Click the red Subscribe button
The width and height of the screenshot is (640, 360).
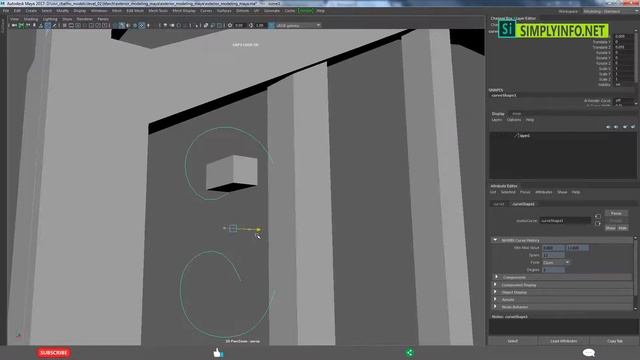coord(53,353)
